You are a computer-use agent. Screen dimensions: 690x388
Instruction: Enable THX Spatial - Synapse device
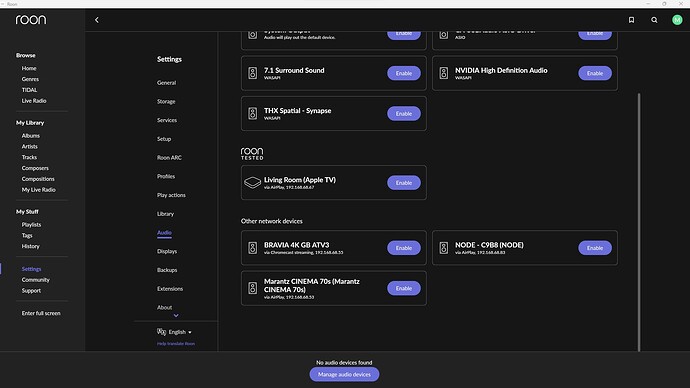click(404, 113)
